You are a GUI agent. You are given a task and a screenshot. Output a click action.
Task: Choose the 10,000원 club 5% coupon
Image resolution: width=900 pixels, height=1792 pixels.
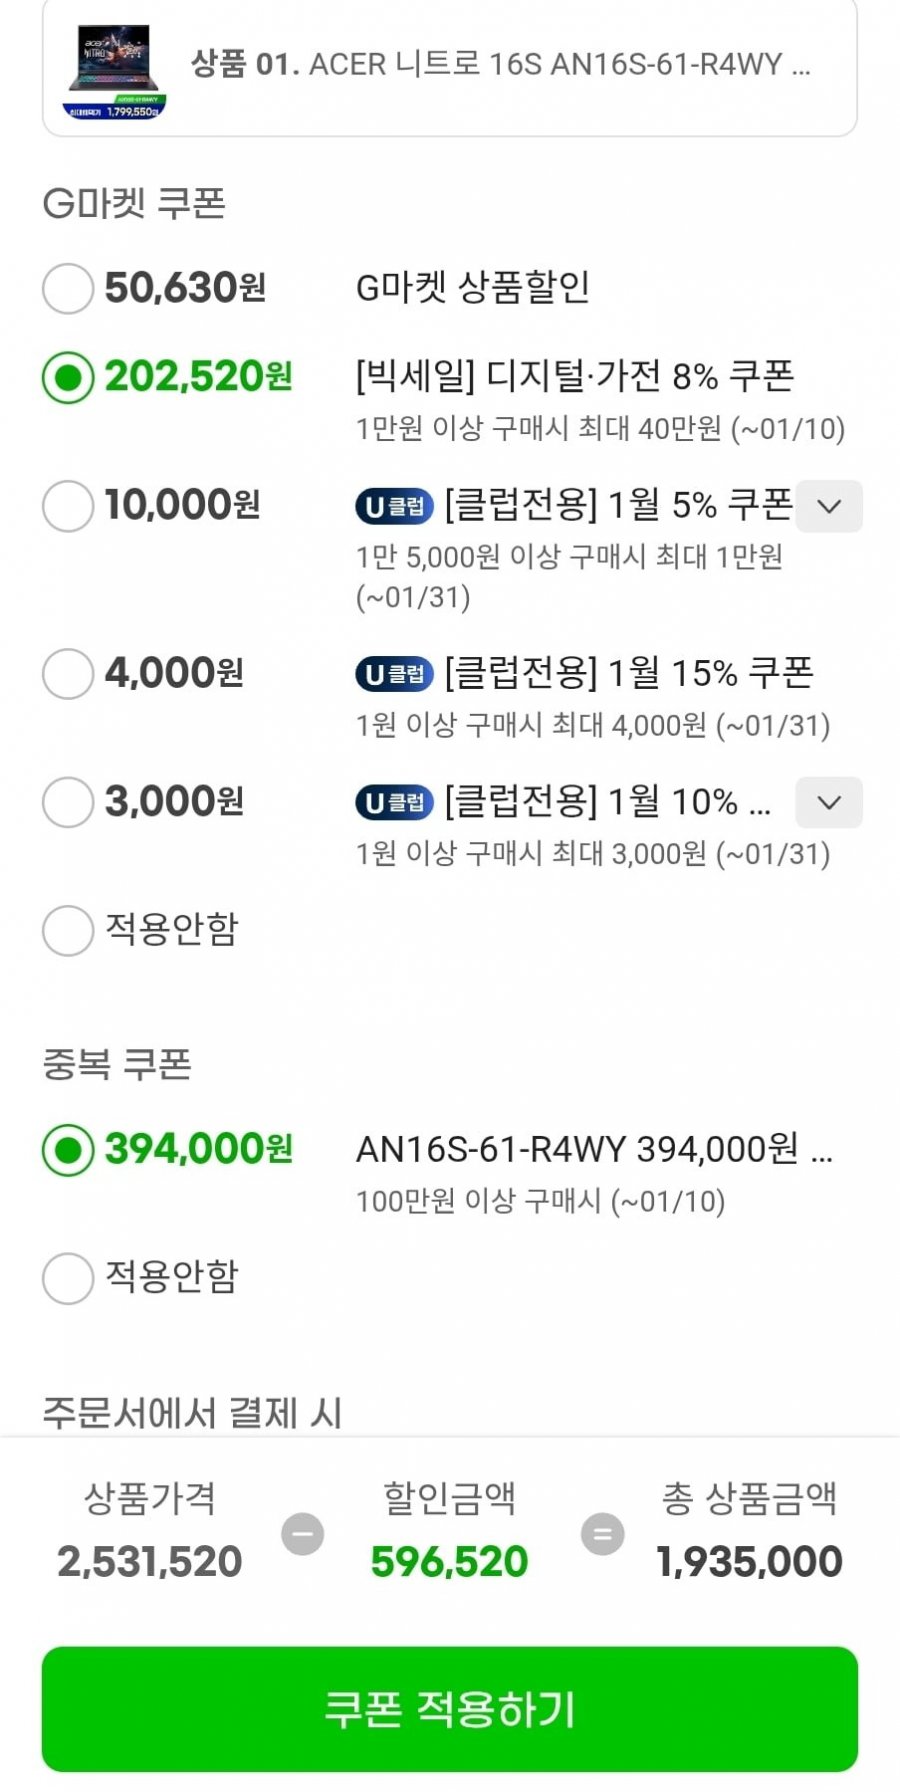[68, 505]
